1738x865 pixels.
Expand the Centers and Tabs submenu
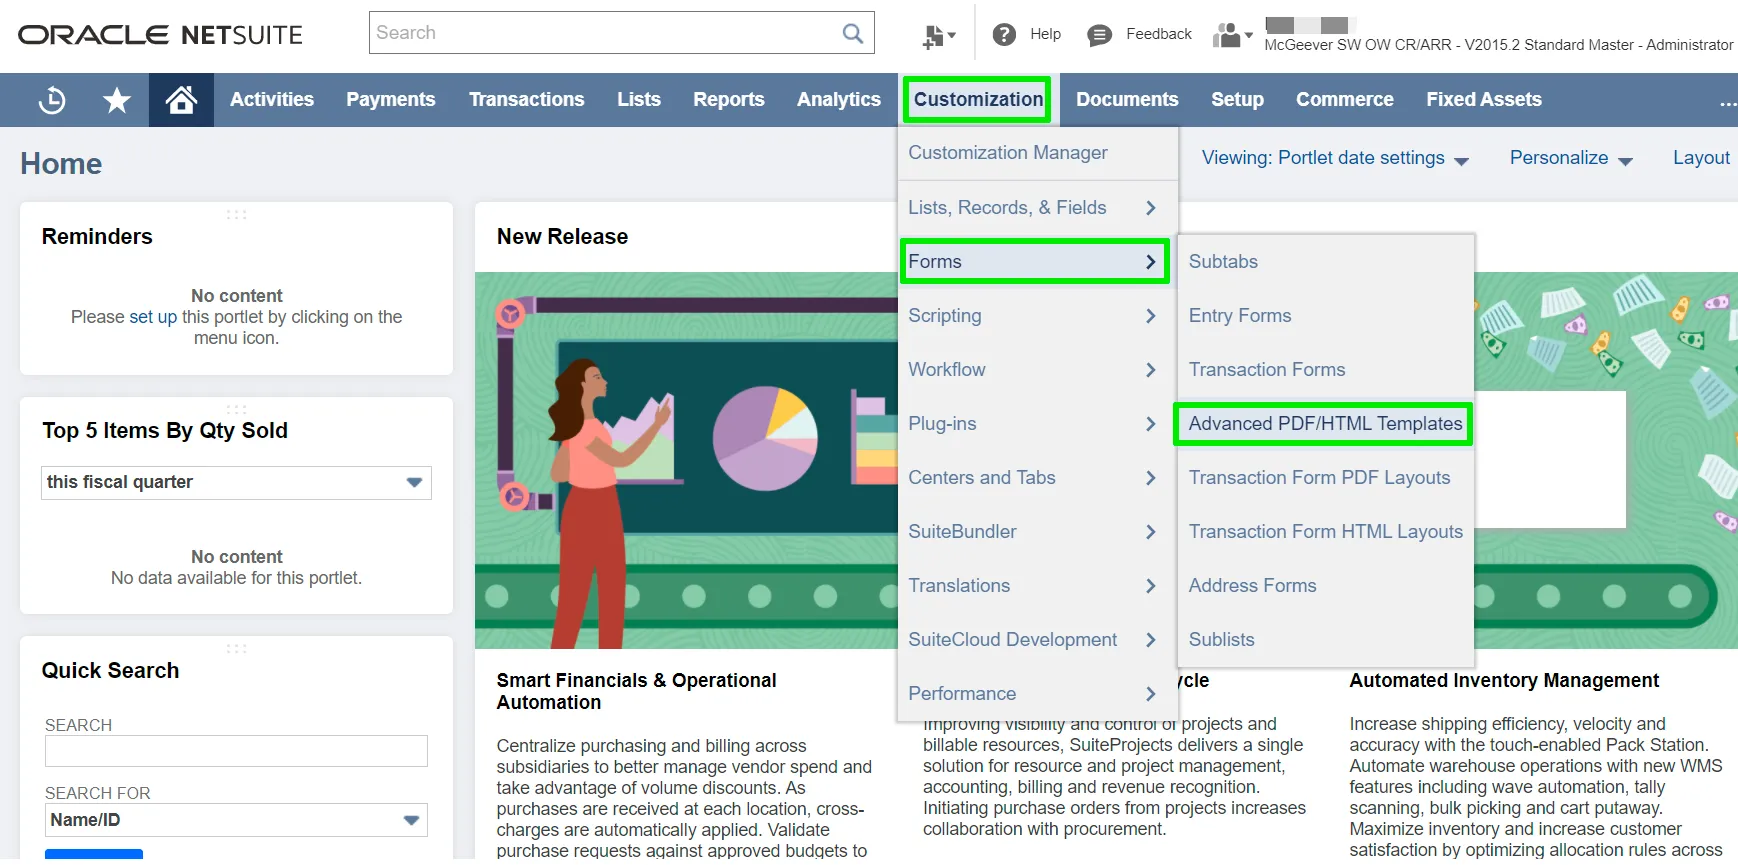(x=1037, y=477)
